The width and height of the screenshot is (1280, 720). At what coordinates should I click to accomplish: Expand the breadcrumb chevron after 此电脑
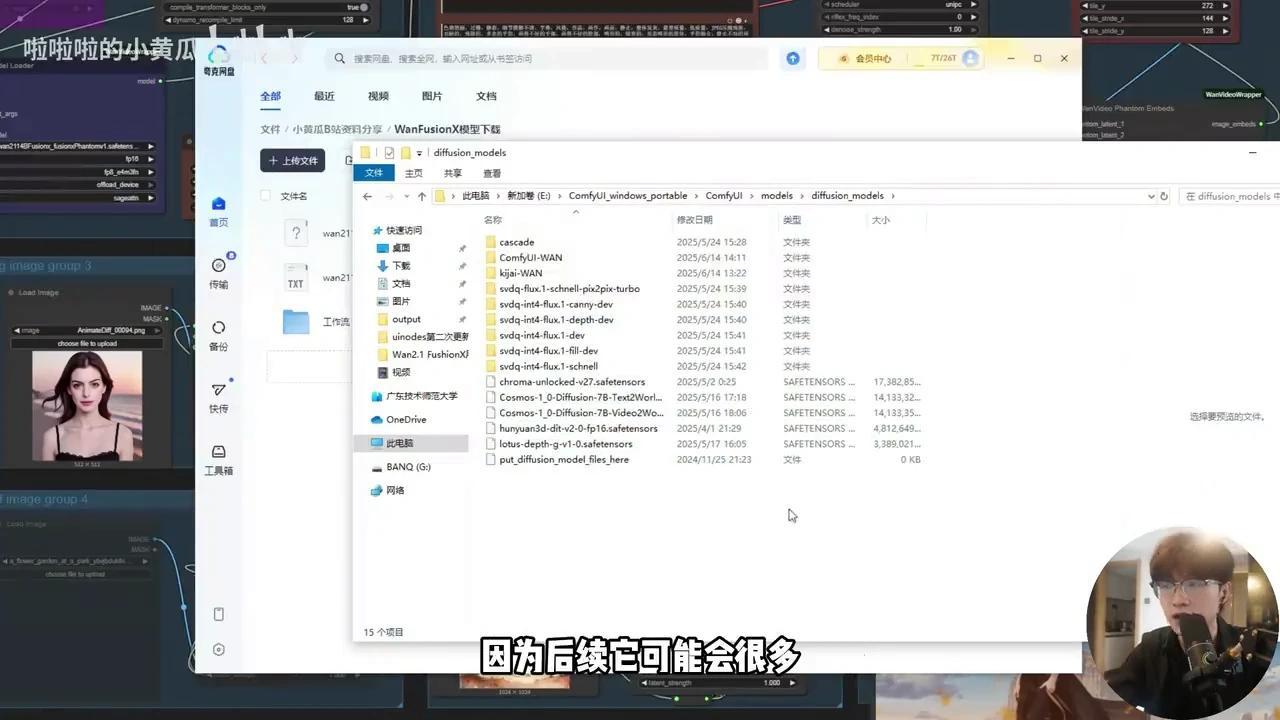(498, 196)
